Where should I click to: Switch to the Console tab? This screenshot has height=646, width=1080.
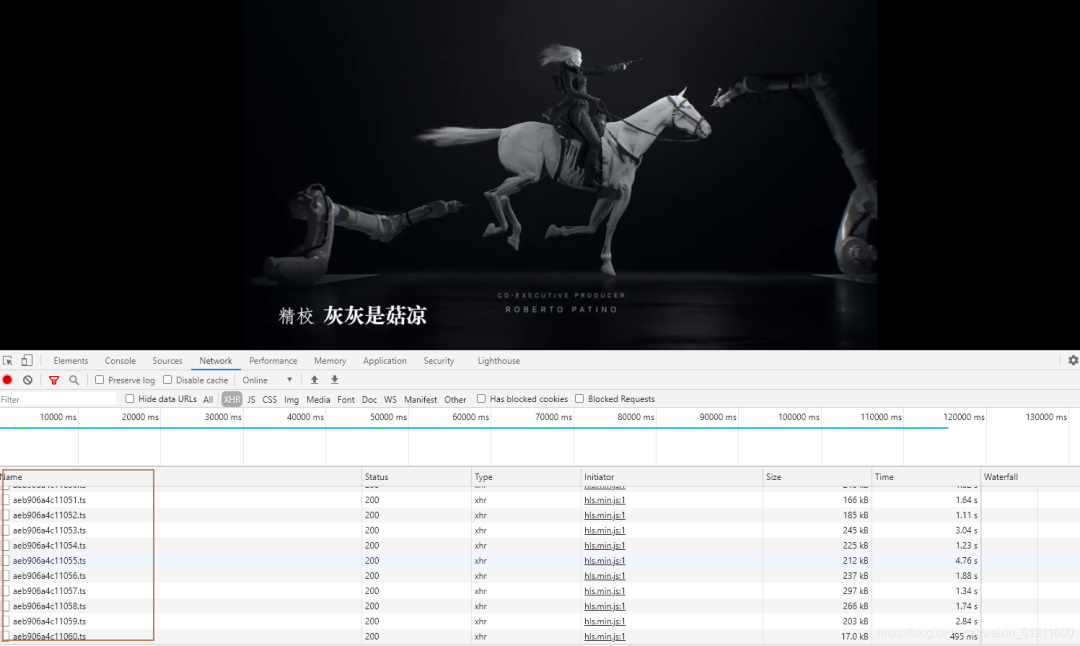click(120, 361)
